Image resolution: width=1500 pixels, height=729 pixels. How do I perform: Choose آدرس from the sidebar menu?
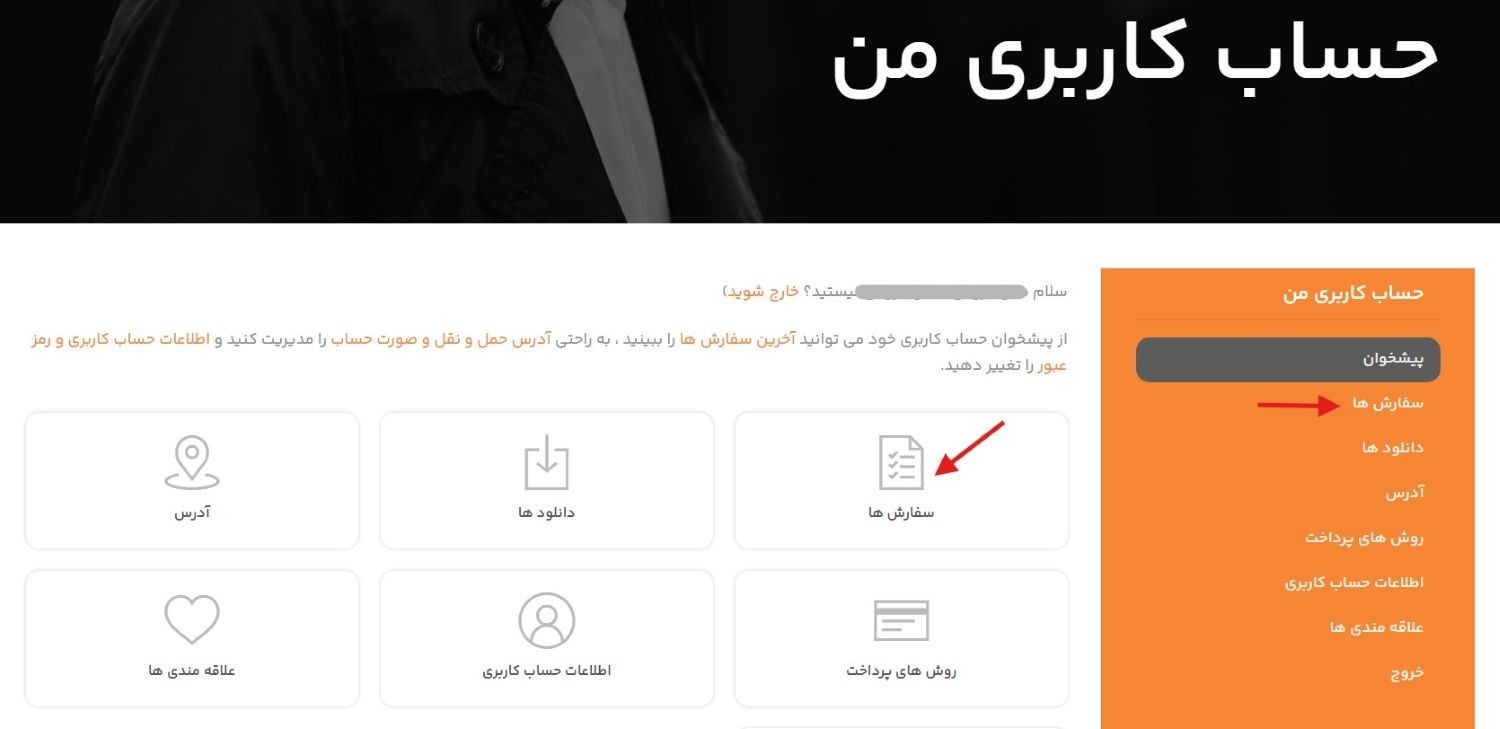click(1404, 493)
